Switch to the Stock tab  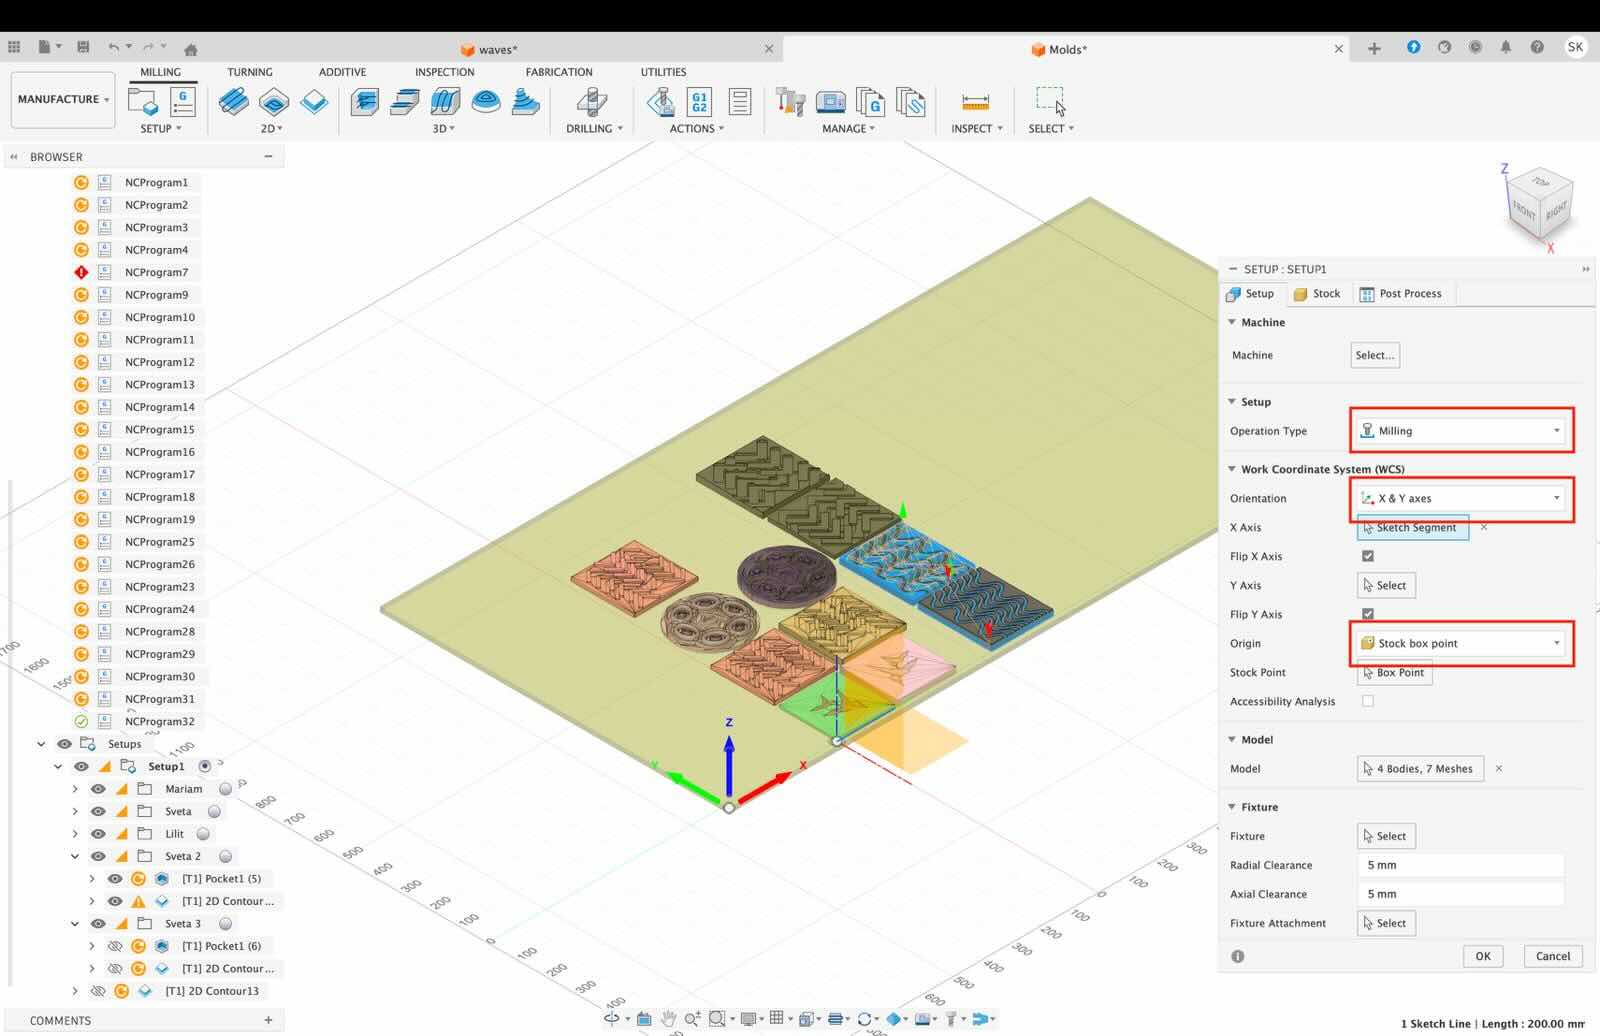click(1317, 294)
